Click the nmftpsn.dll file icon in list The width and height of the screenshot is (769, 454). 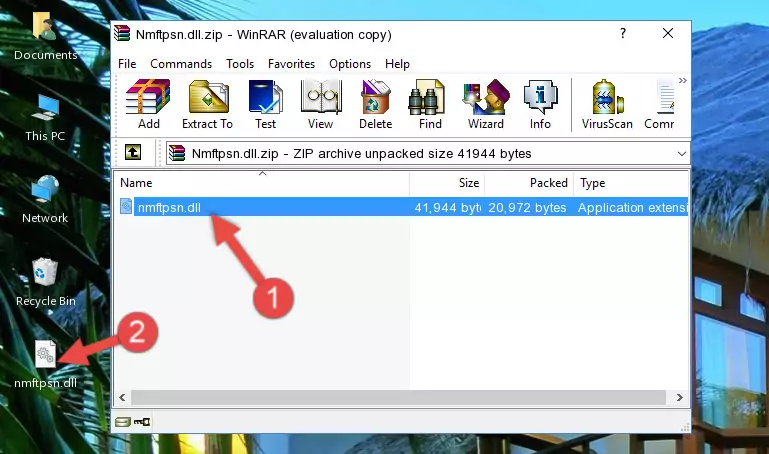(x=126, y=206)
